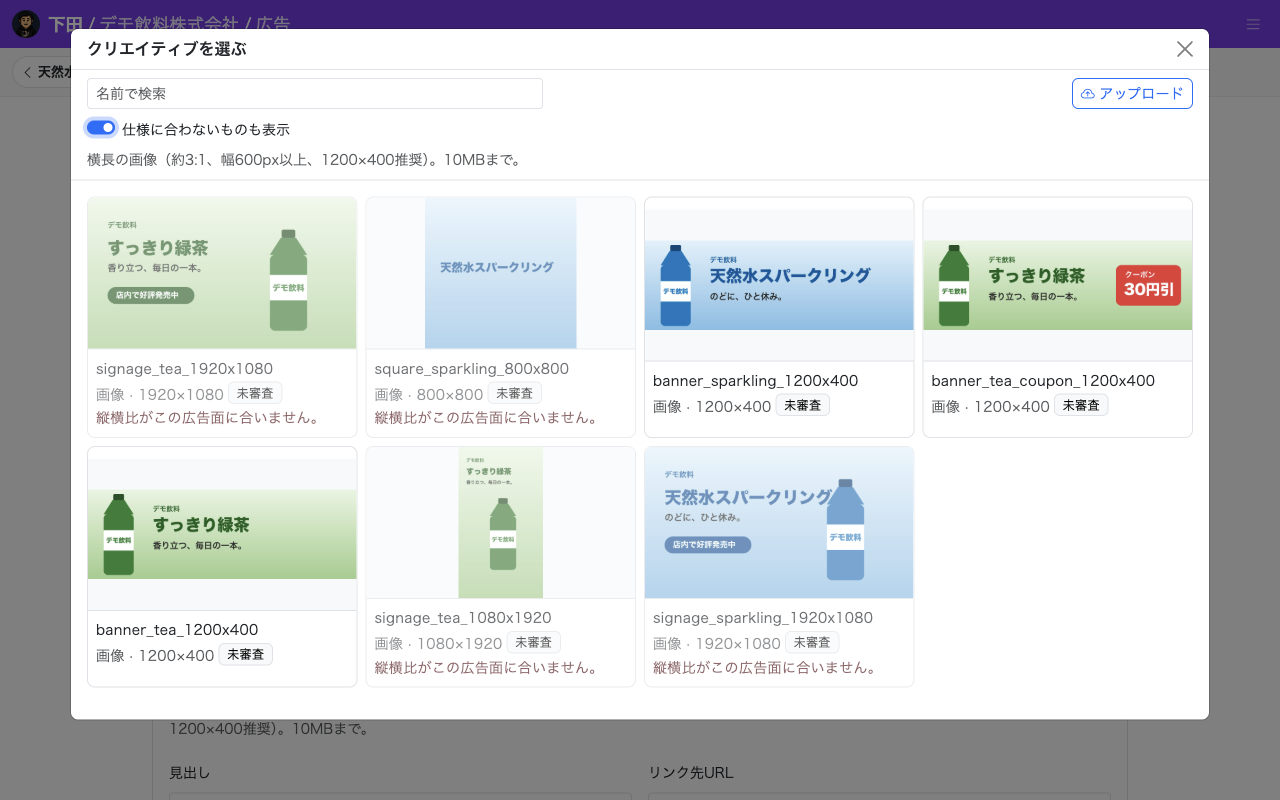
Task: Click the banner_tea_1200x400 file name
Action: point(177,630)
